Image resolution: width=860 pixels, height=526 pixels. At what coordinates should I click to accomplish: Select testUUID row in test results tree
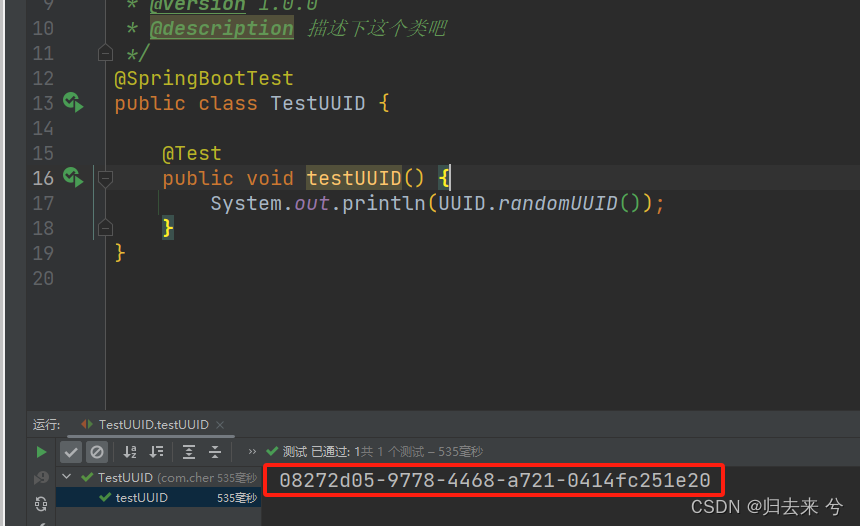tap(159, 497)
